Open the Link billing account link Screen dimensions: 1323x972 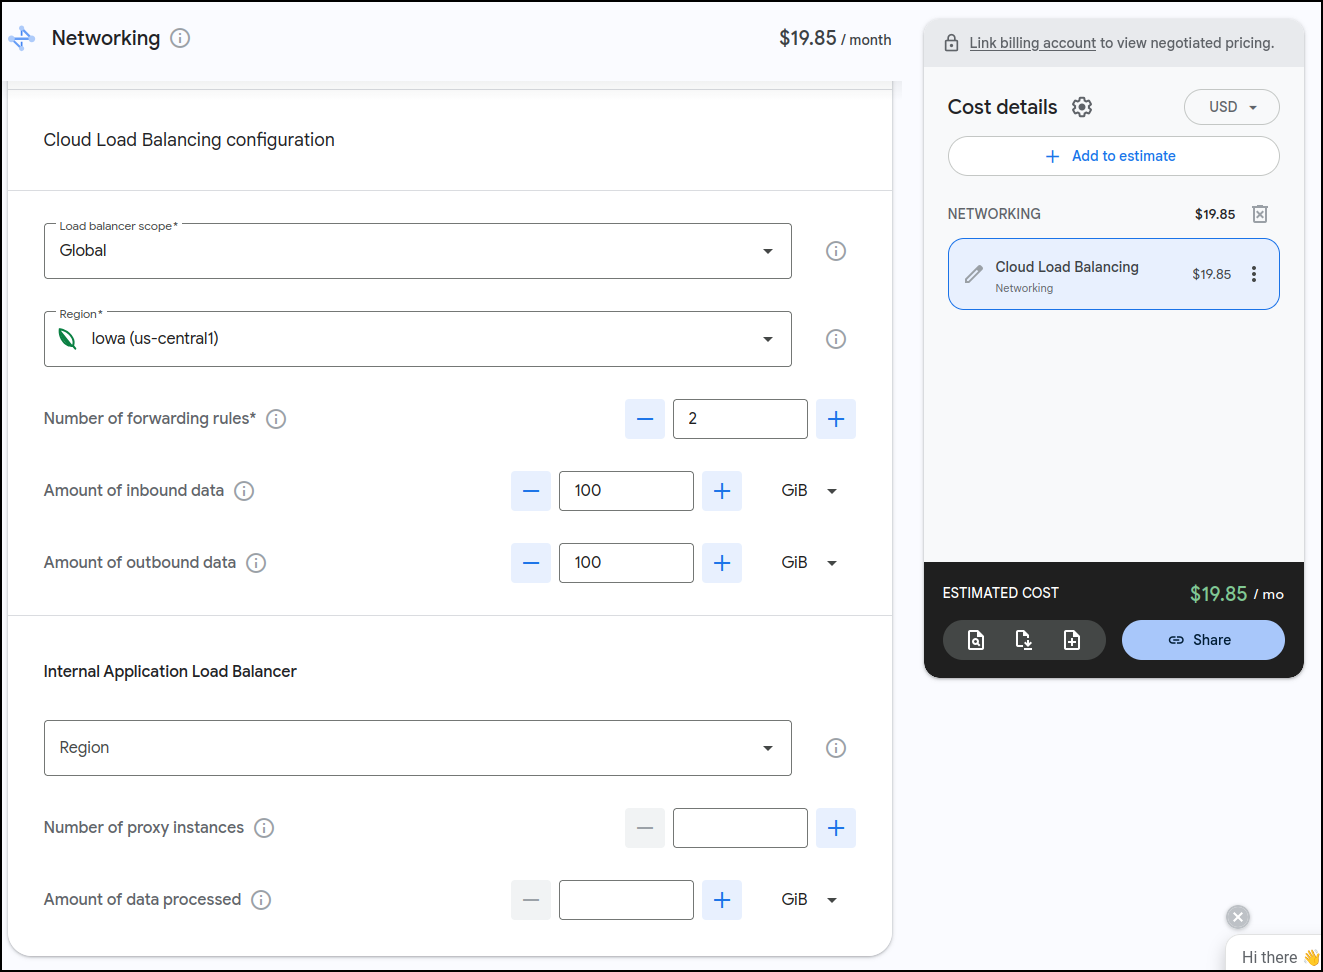point(1032,43)
